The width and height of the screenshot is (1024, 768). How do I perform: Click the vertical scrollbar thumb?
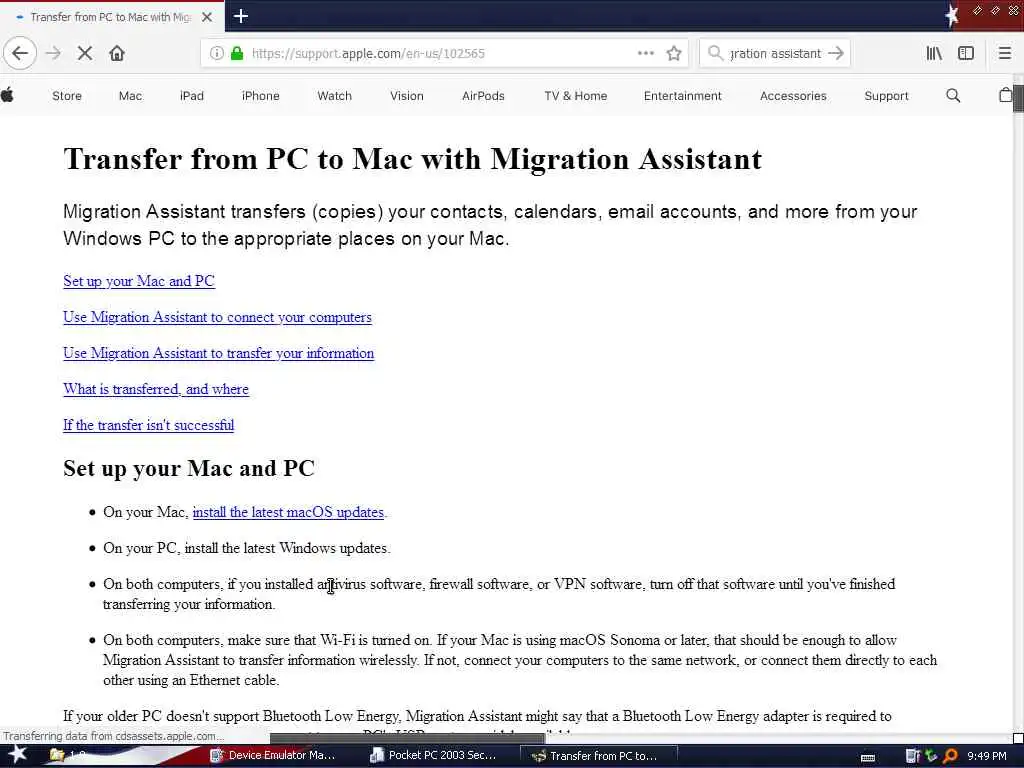[1018, 99]
